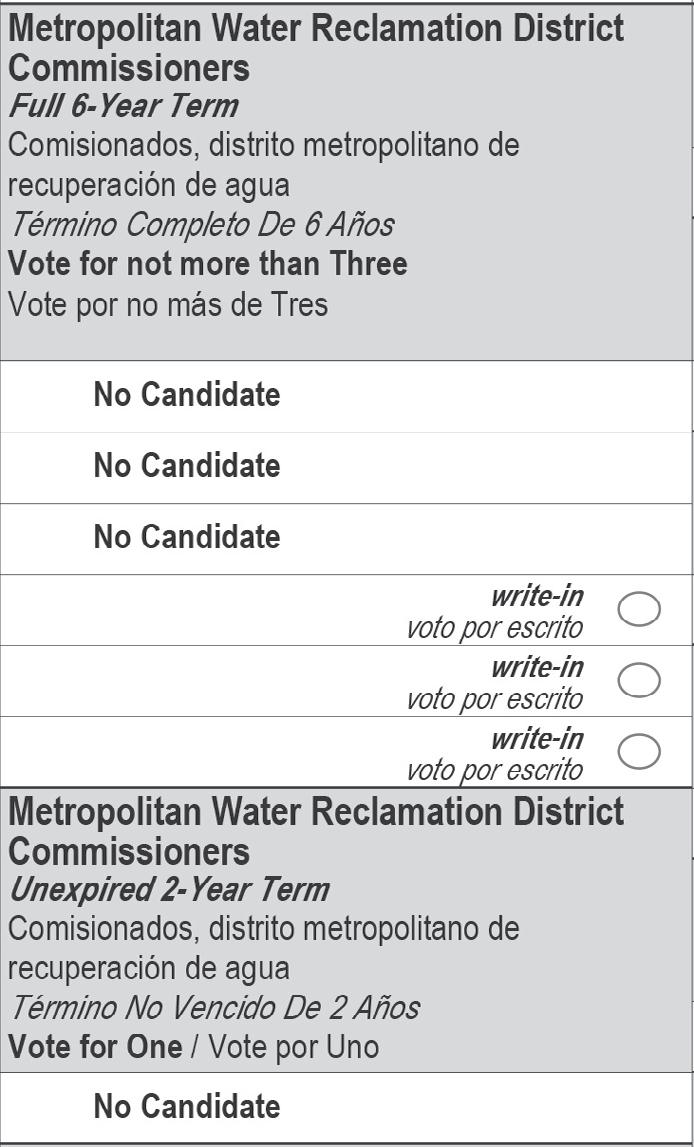The width and height of the screenshot is (694, 1147).
Task: Select the third write-in oval
Action: (x=639, y=751)
